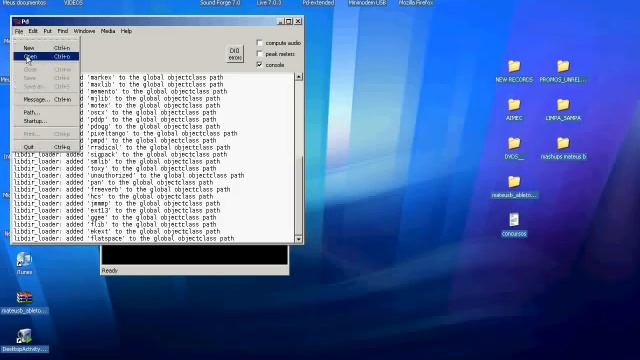Enable the peak meters checkbox

pos(260,53)
